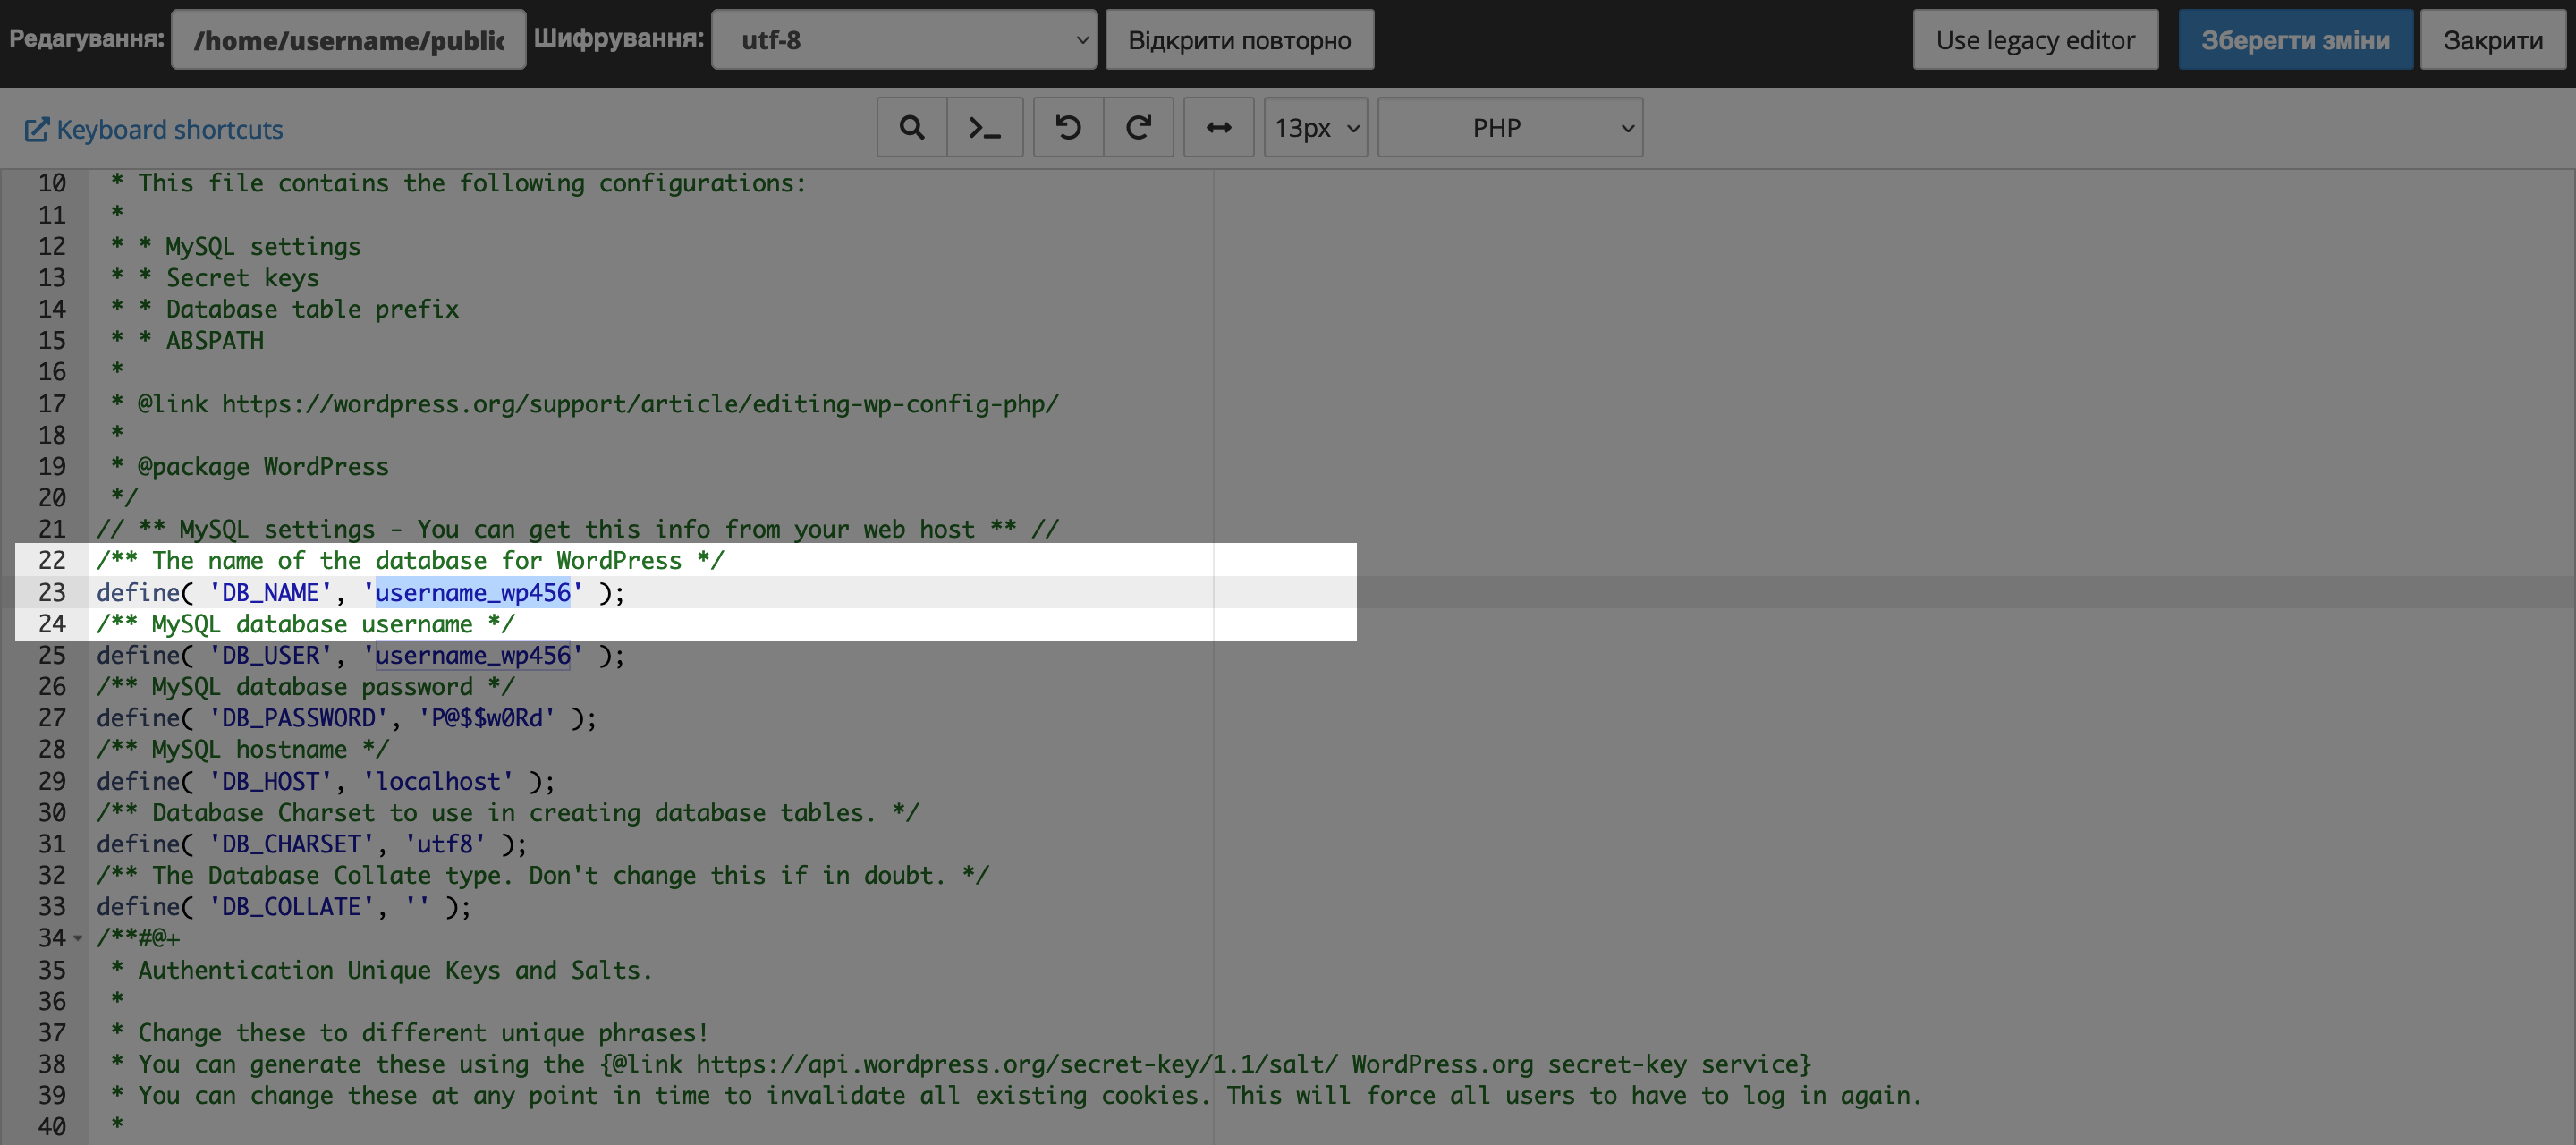Screen dimensions: 2576x1145
Task: Click the Відкрити повторно button
Action: coord(1239,40)
